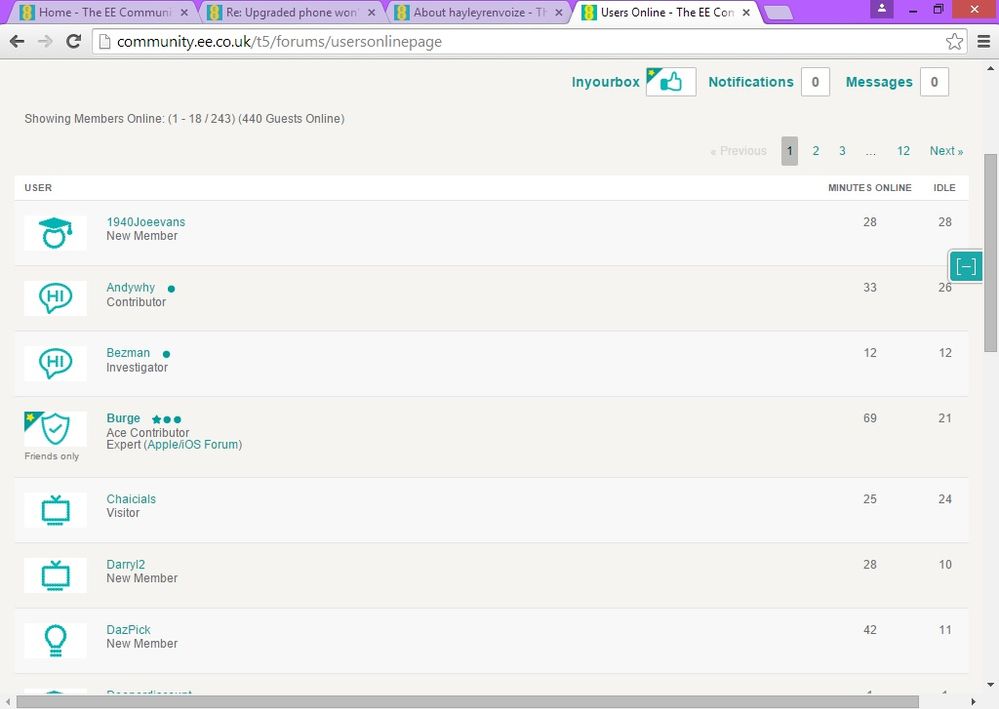Collapse the teal side widget panel
The height and width of the screenshot is (709, 999).
tap(966, 266)
